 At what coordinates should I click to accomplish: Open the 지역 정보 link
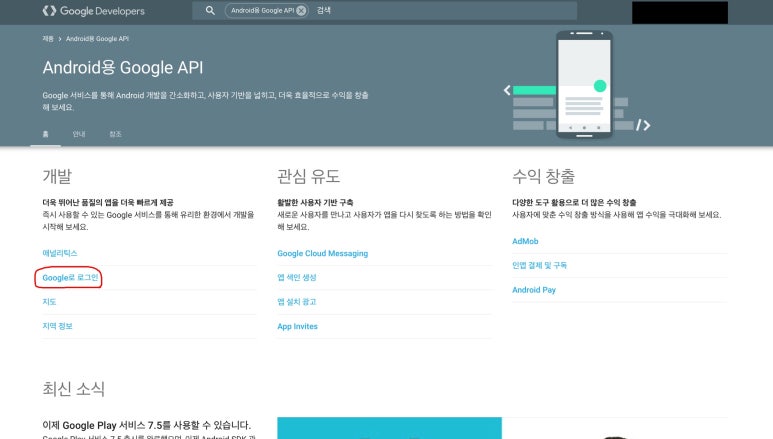57,326
